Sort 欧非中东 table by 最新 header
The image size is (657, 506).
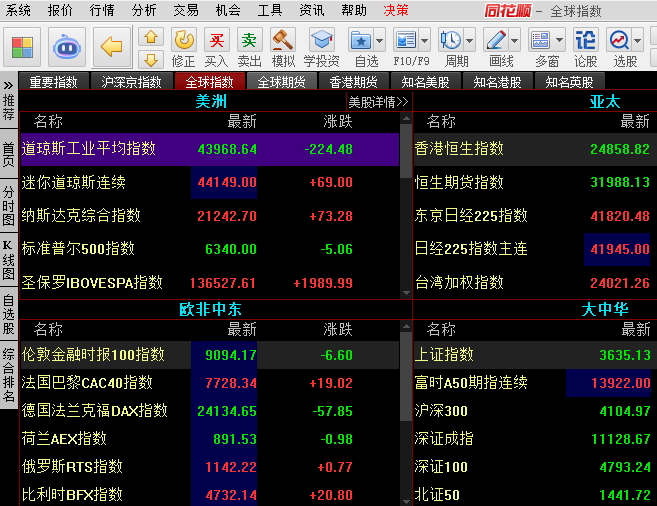coord(242,329)
